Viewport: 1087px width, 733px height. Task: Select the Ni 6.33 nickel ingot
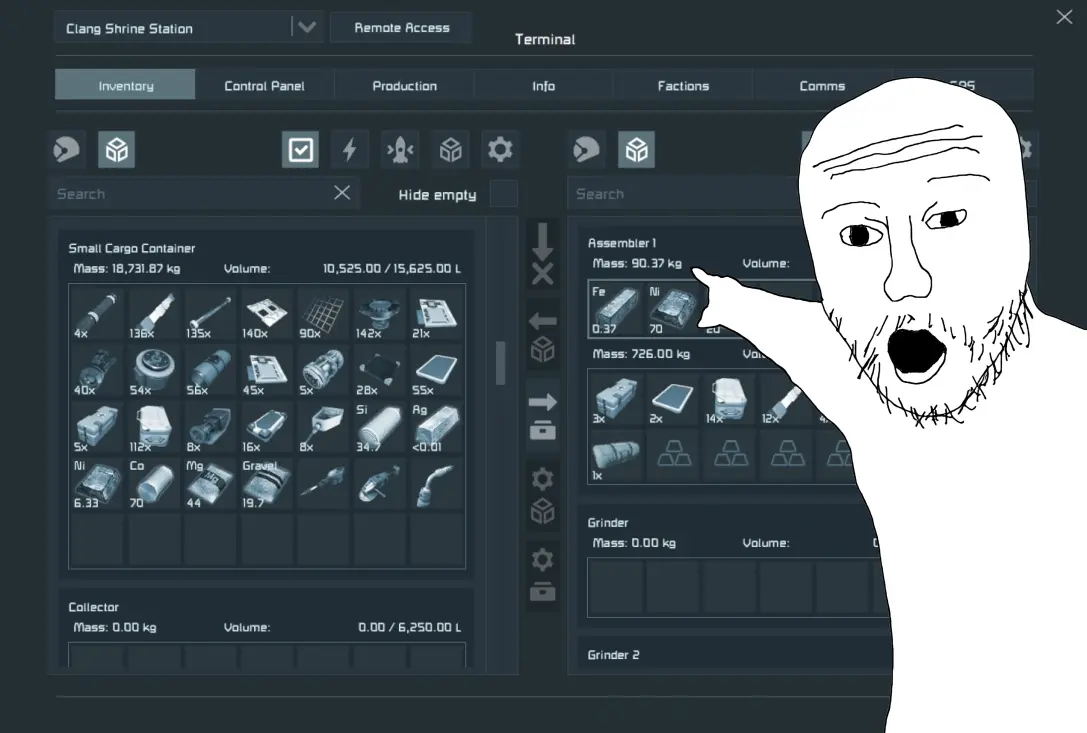coord(96,483)
